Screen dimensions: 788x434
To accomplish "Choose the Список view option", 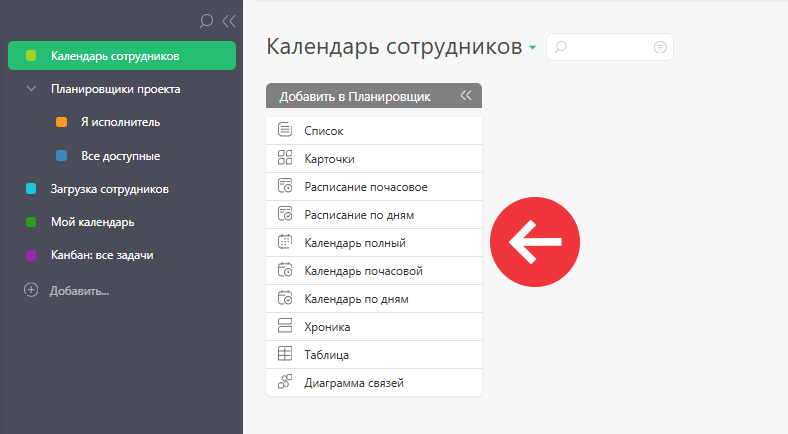I will 374,131.
